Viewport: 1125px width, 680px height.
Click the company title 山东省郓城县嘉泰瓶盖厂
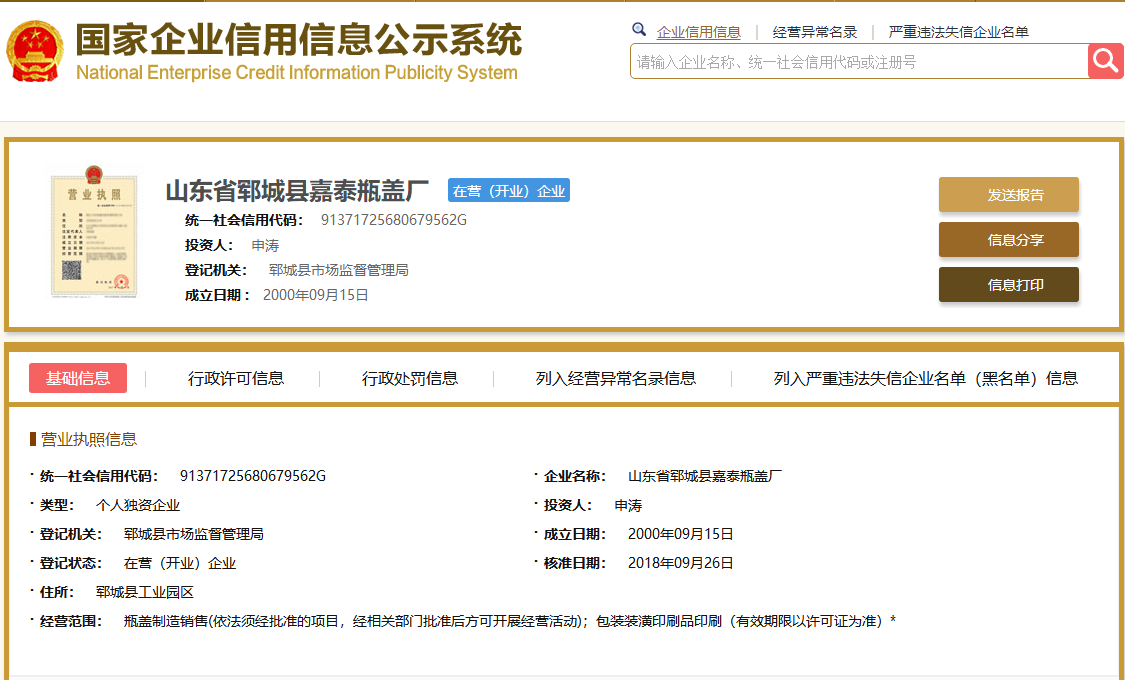point(296,191)
